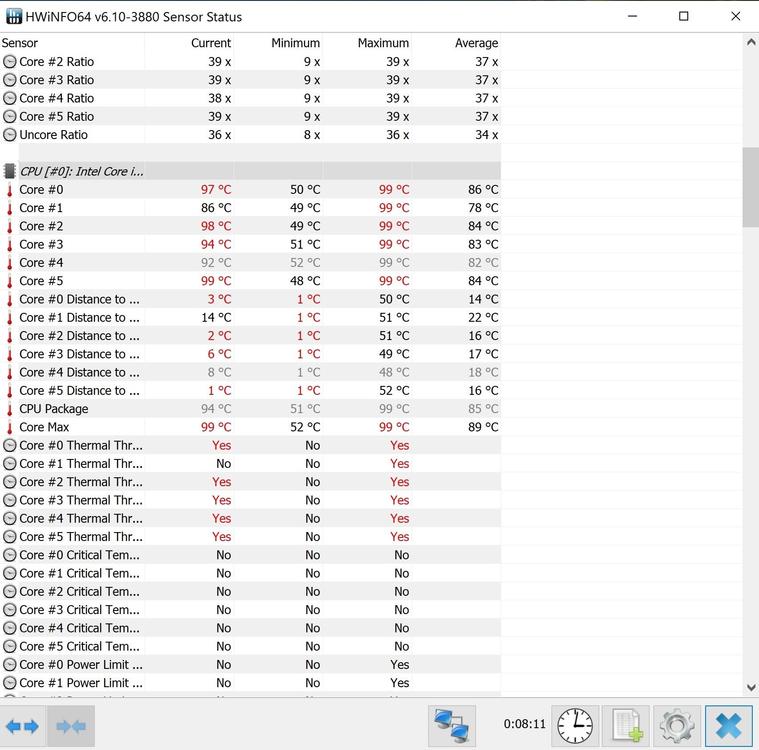
Task: Click the scrollbar down arrow
Action: click(751, 688)
